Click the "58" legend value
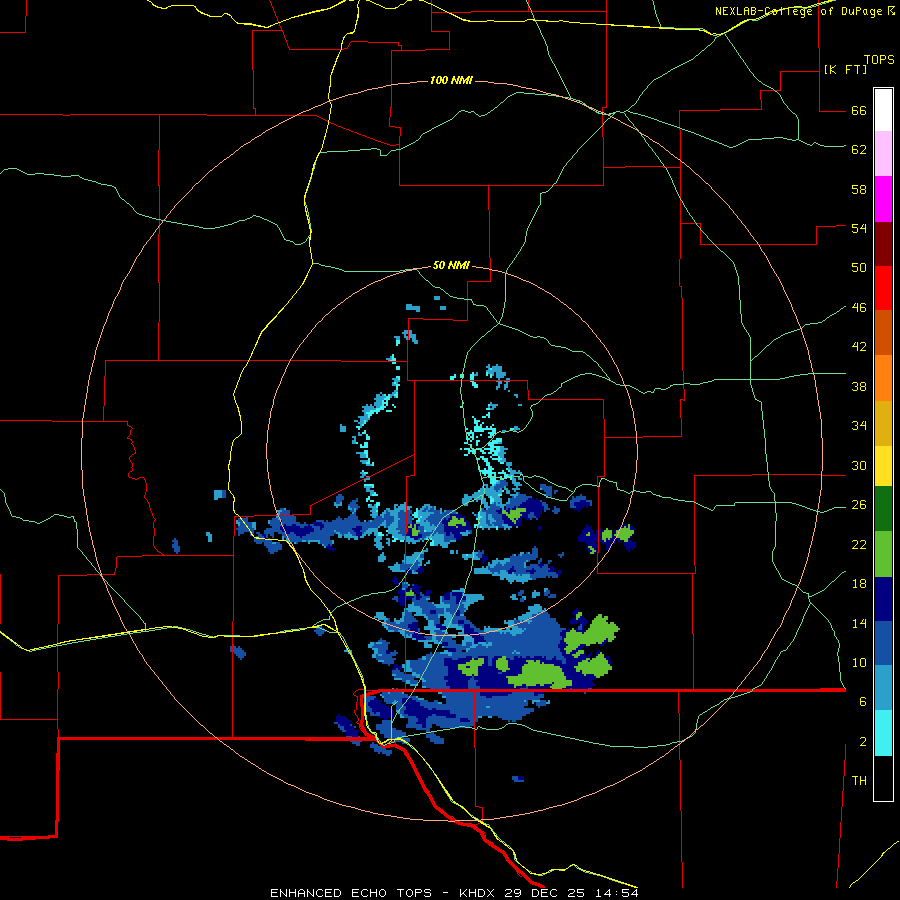The width and height of the screenshot is (900, 900). point(859,189)
